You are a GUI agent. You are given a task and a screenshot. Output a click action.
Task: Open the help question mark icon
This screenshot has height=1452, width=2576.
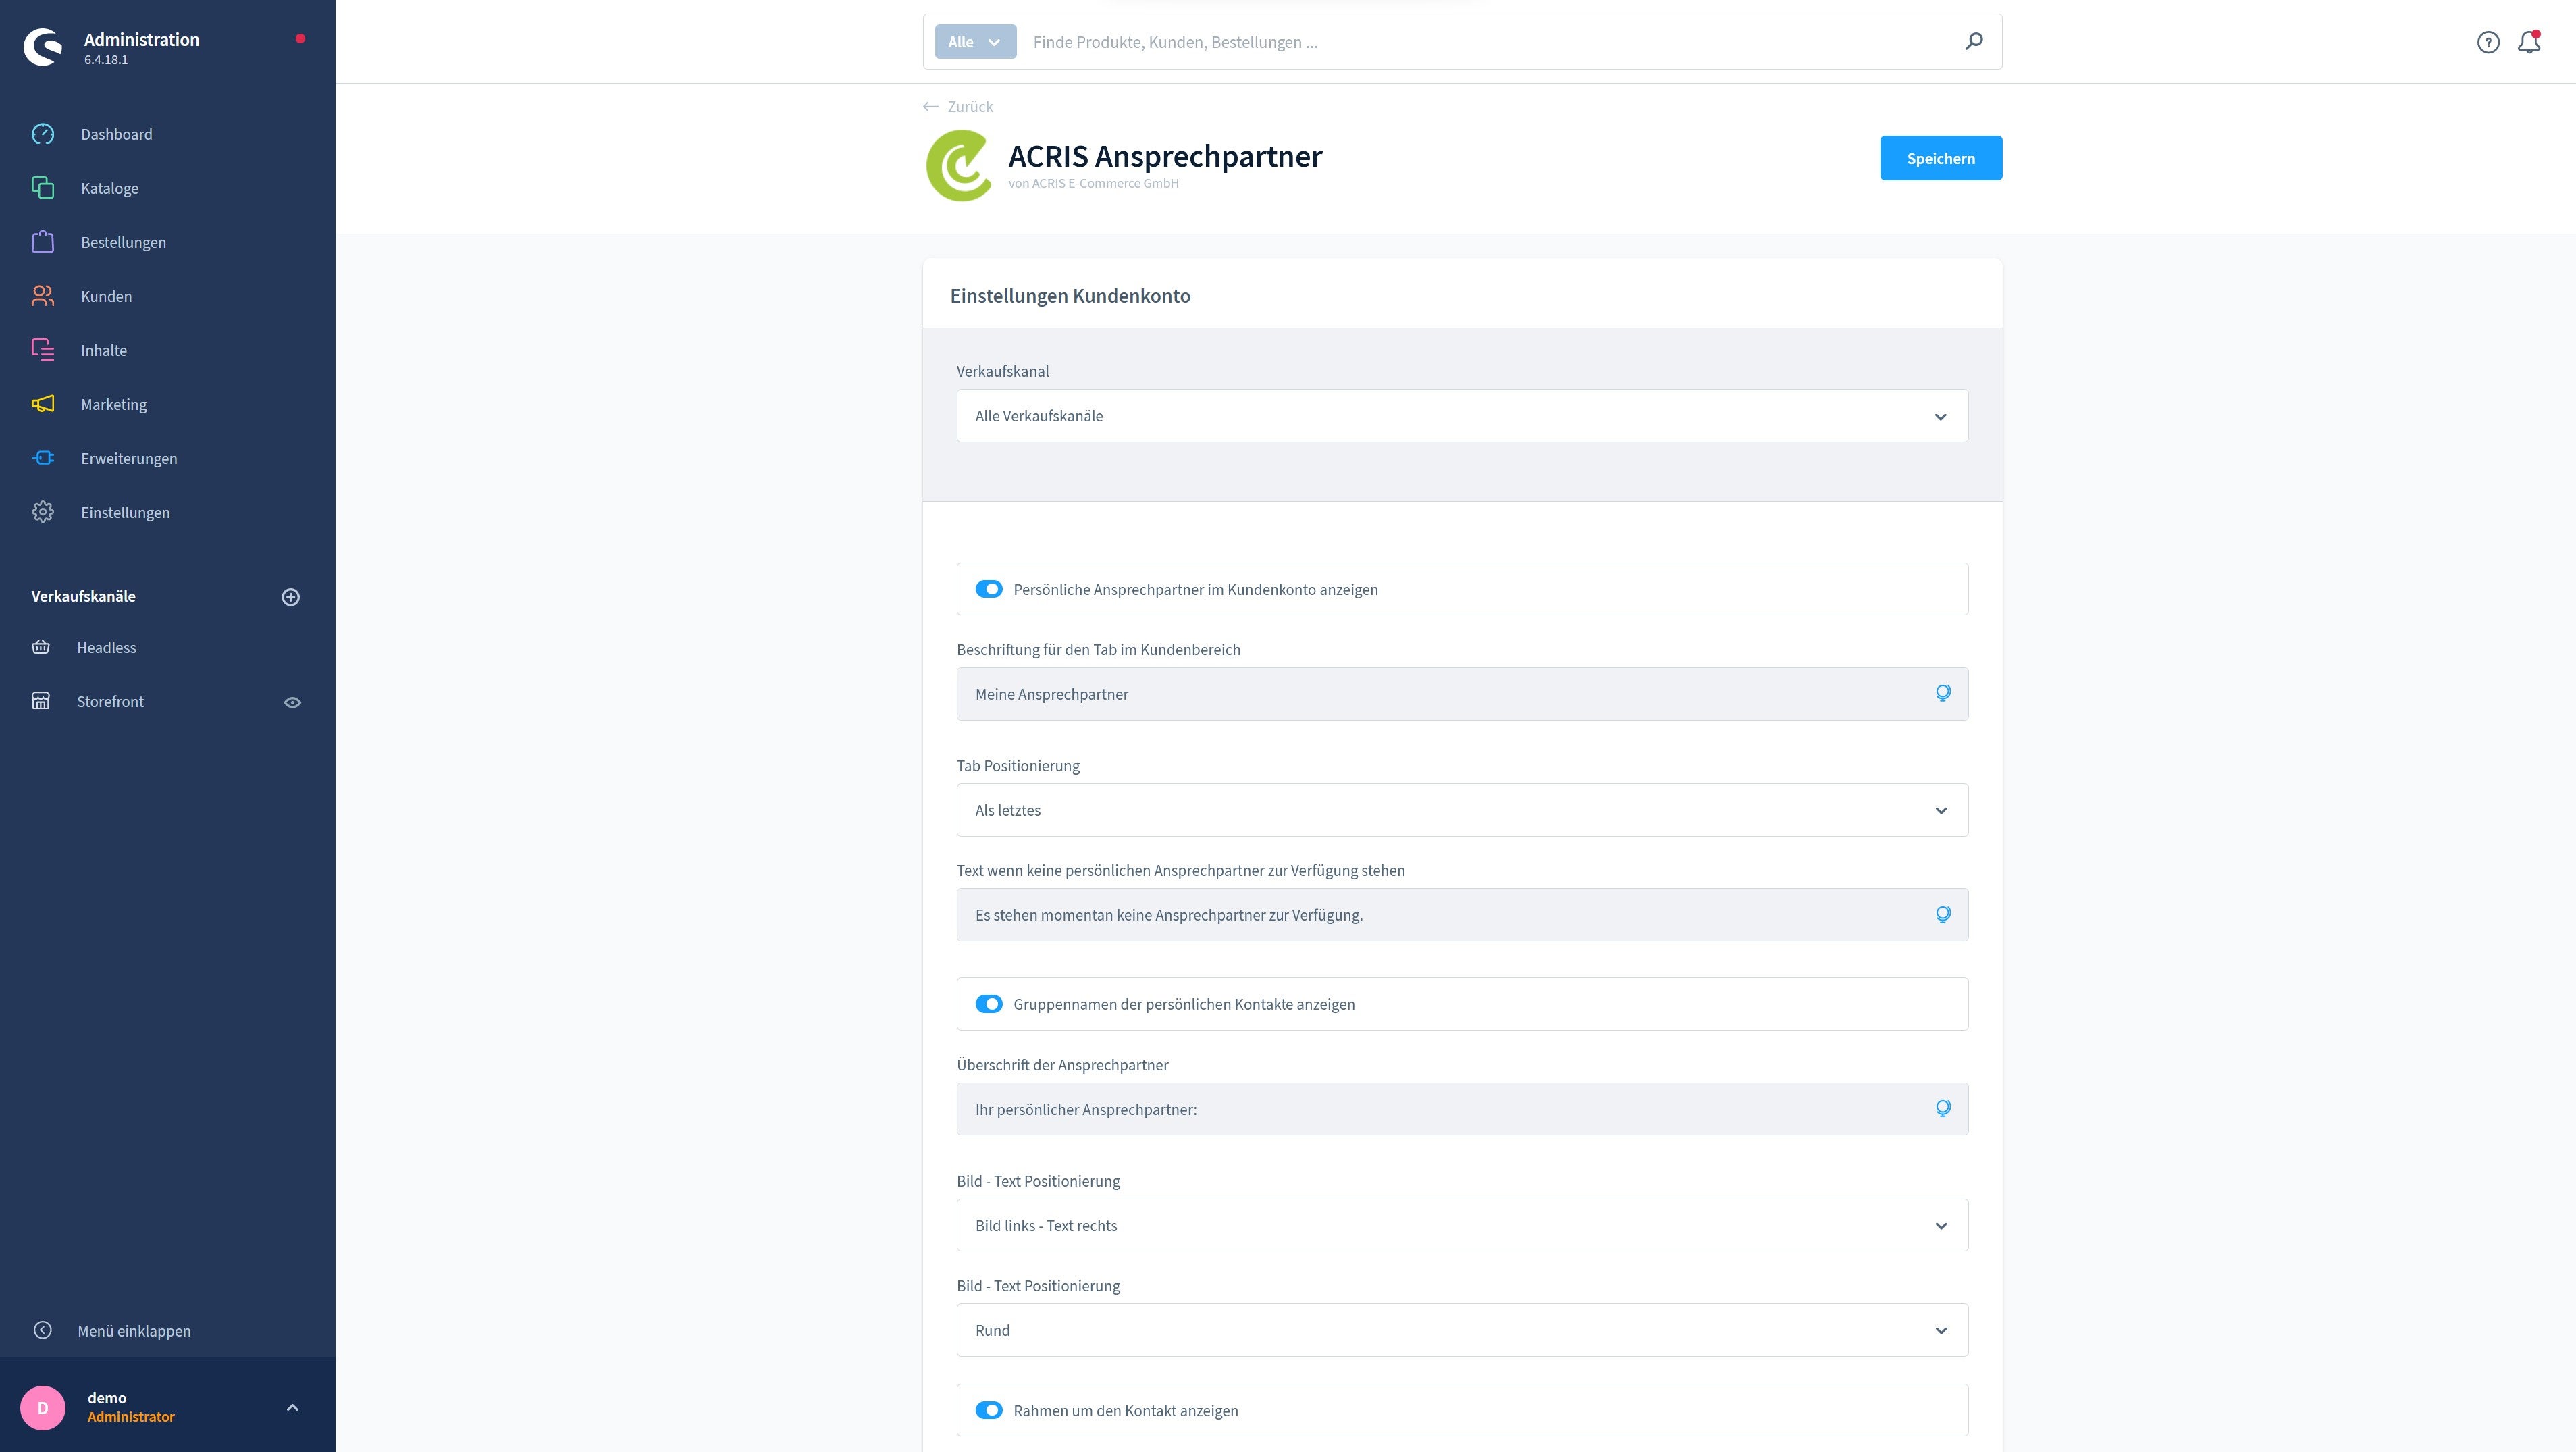point(2488,42)
